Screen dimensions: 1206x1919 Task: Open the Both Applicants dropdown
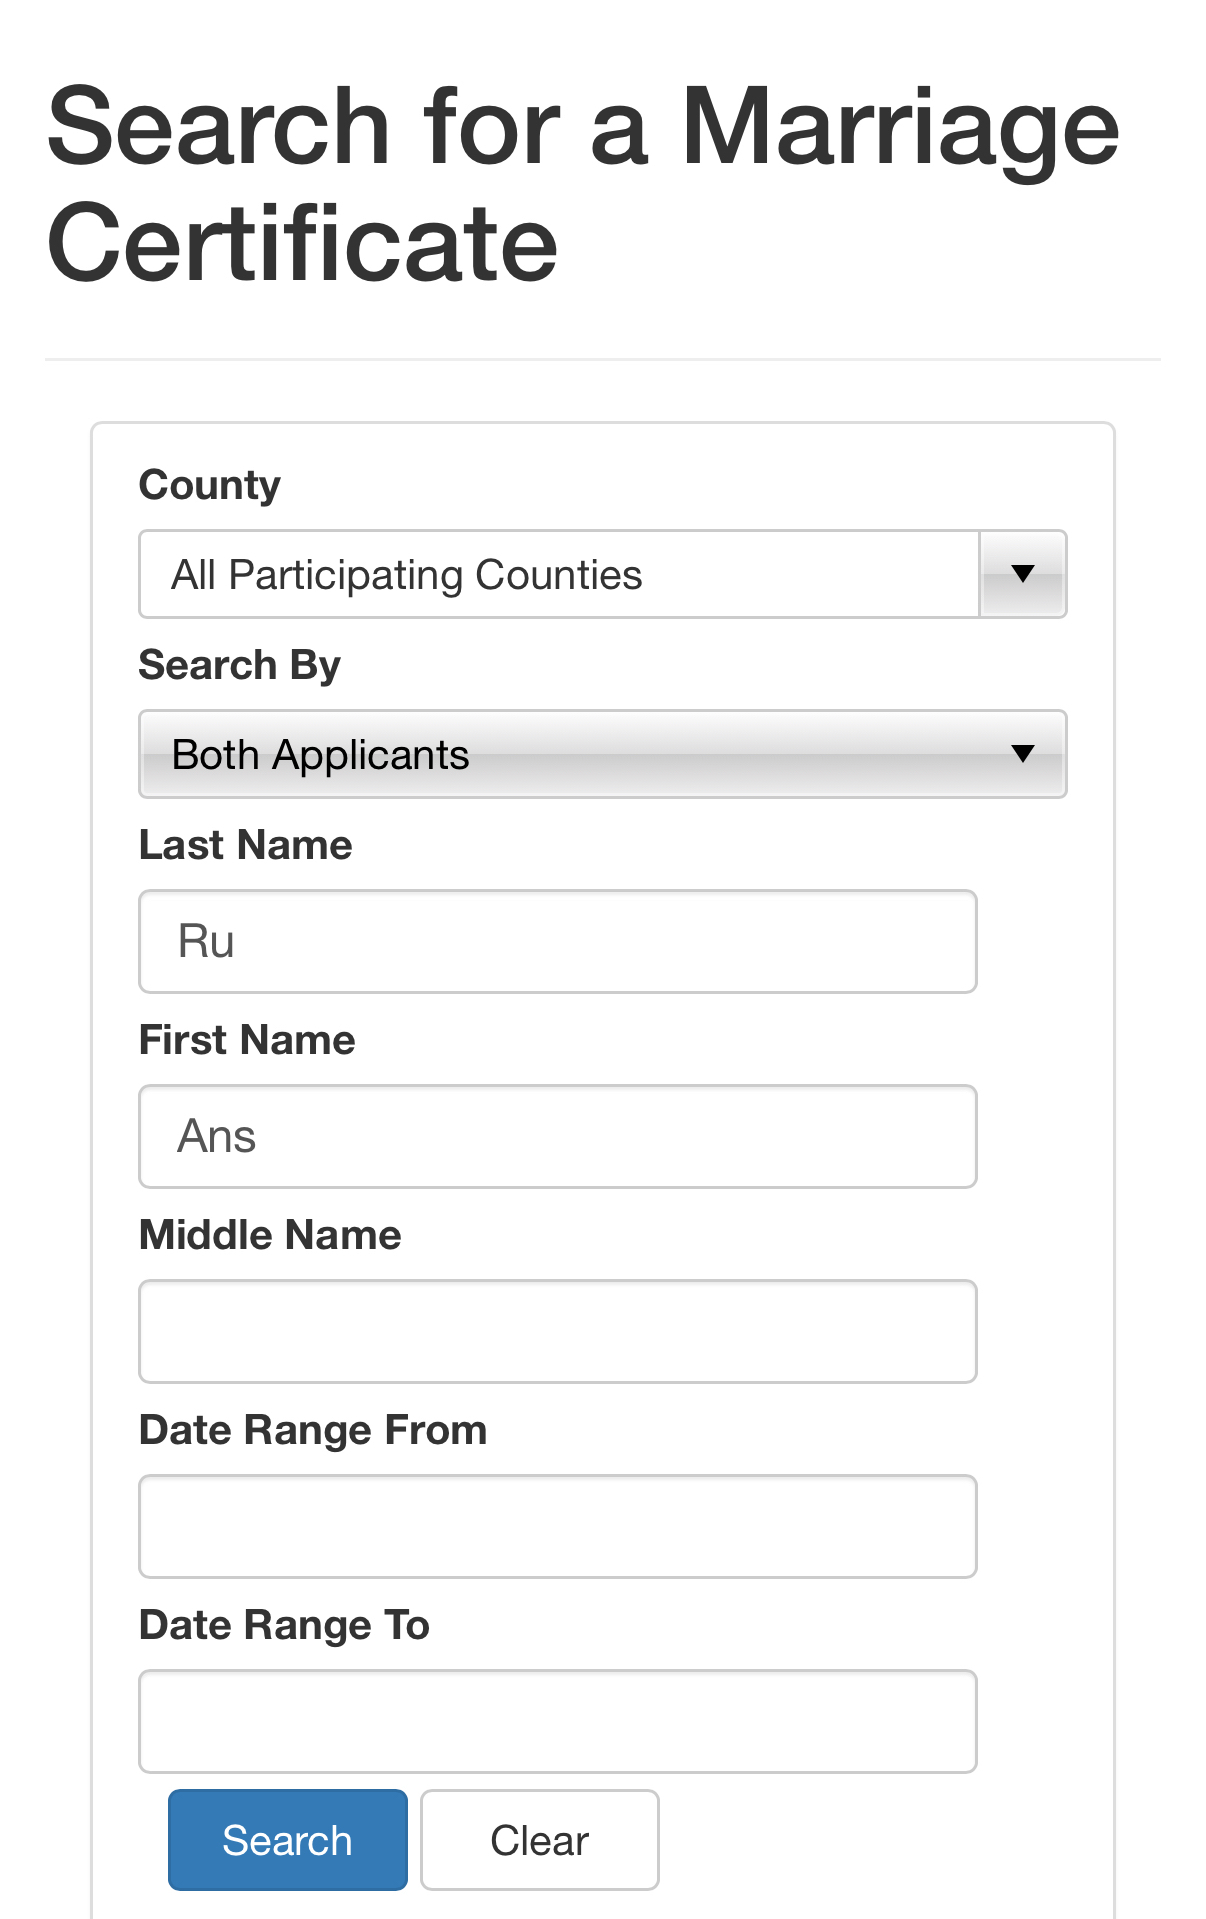click(602, 754)
